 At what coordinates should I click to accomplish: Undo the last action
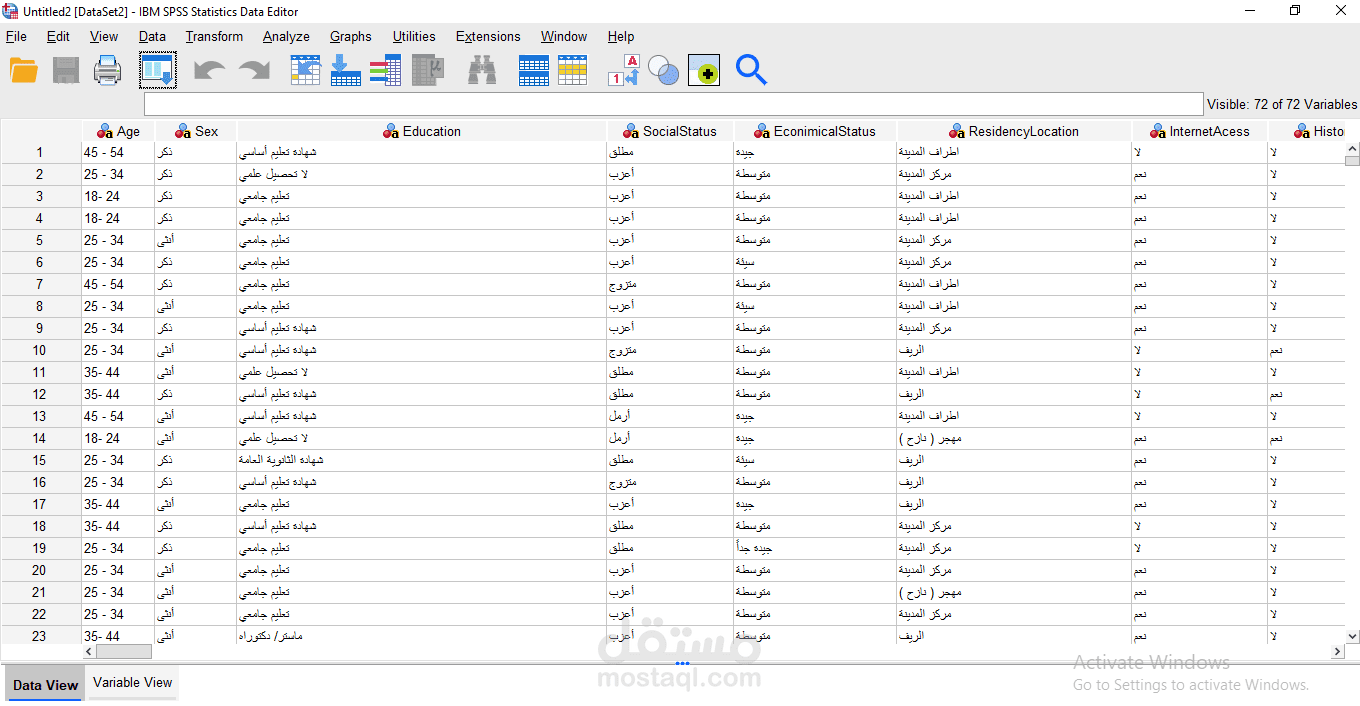209,70
